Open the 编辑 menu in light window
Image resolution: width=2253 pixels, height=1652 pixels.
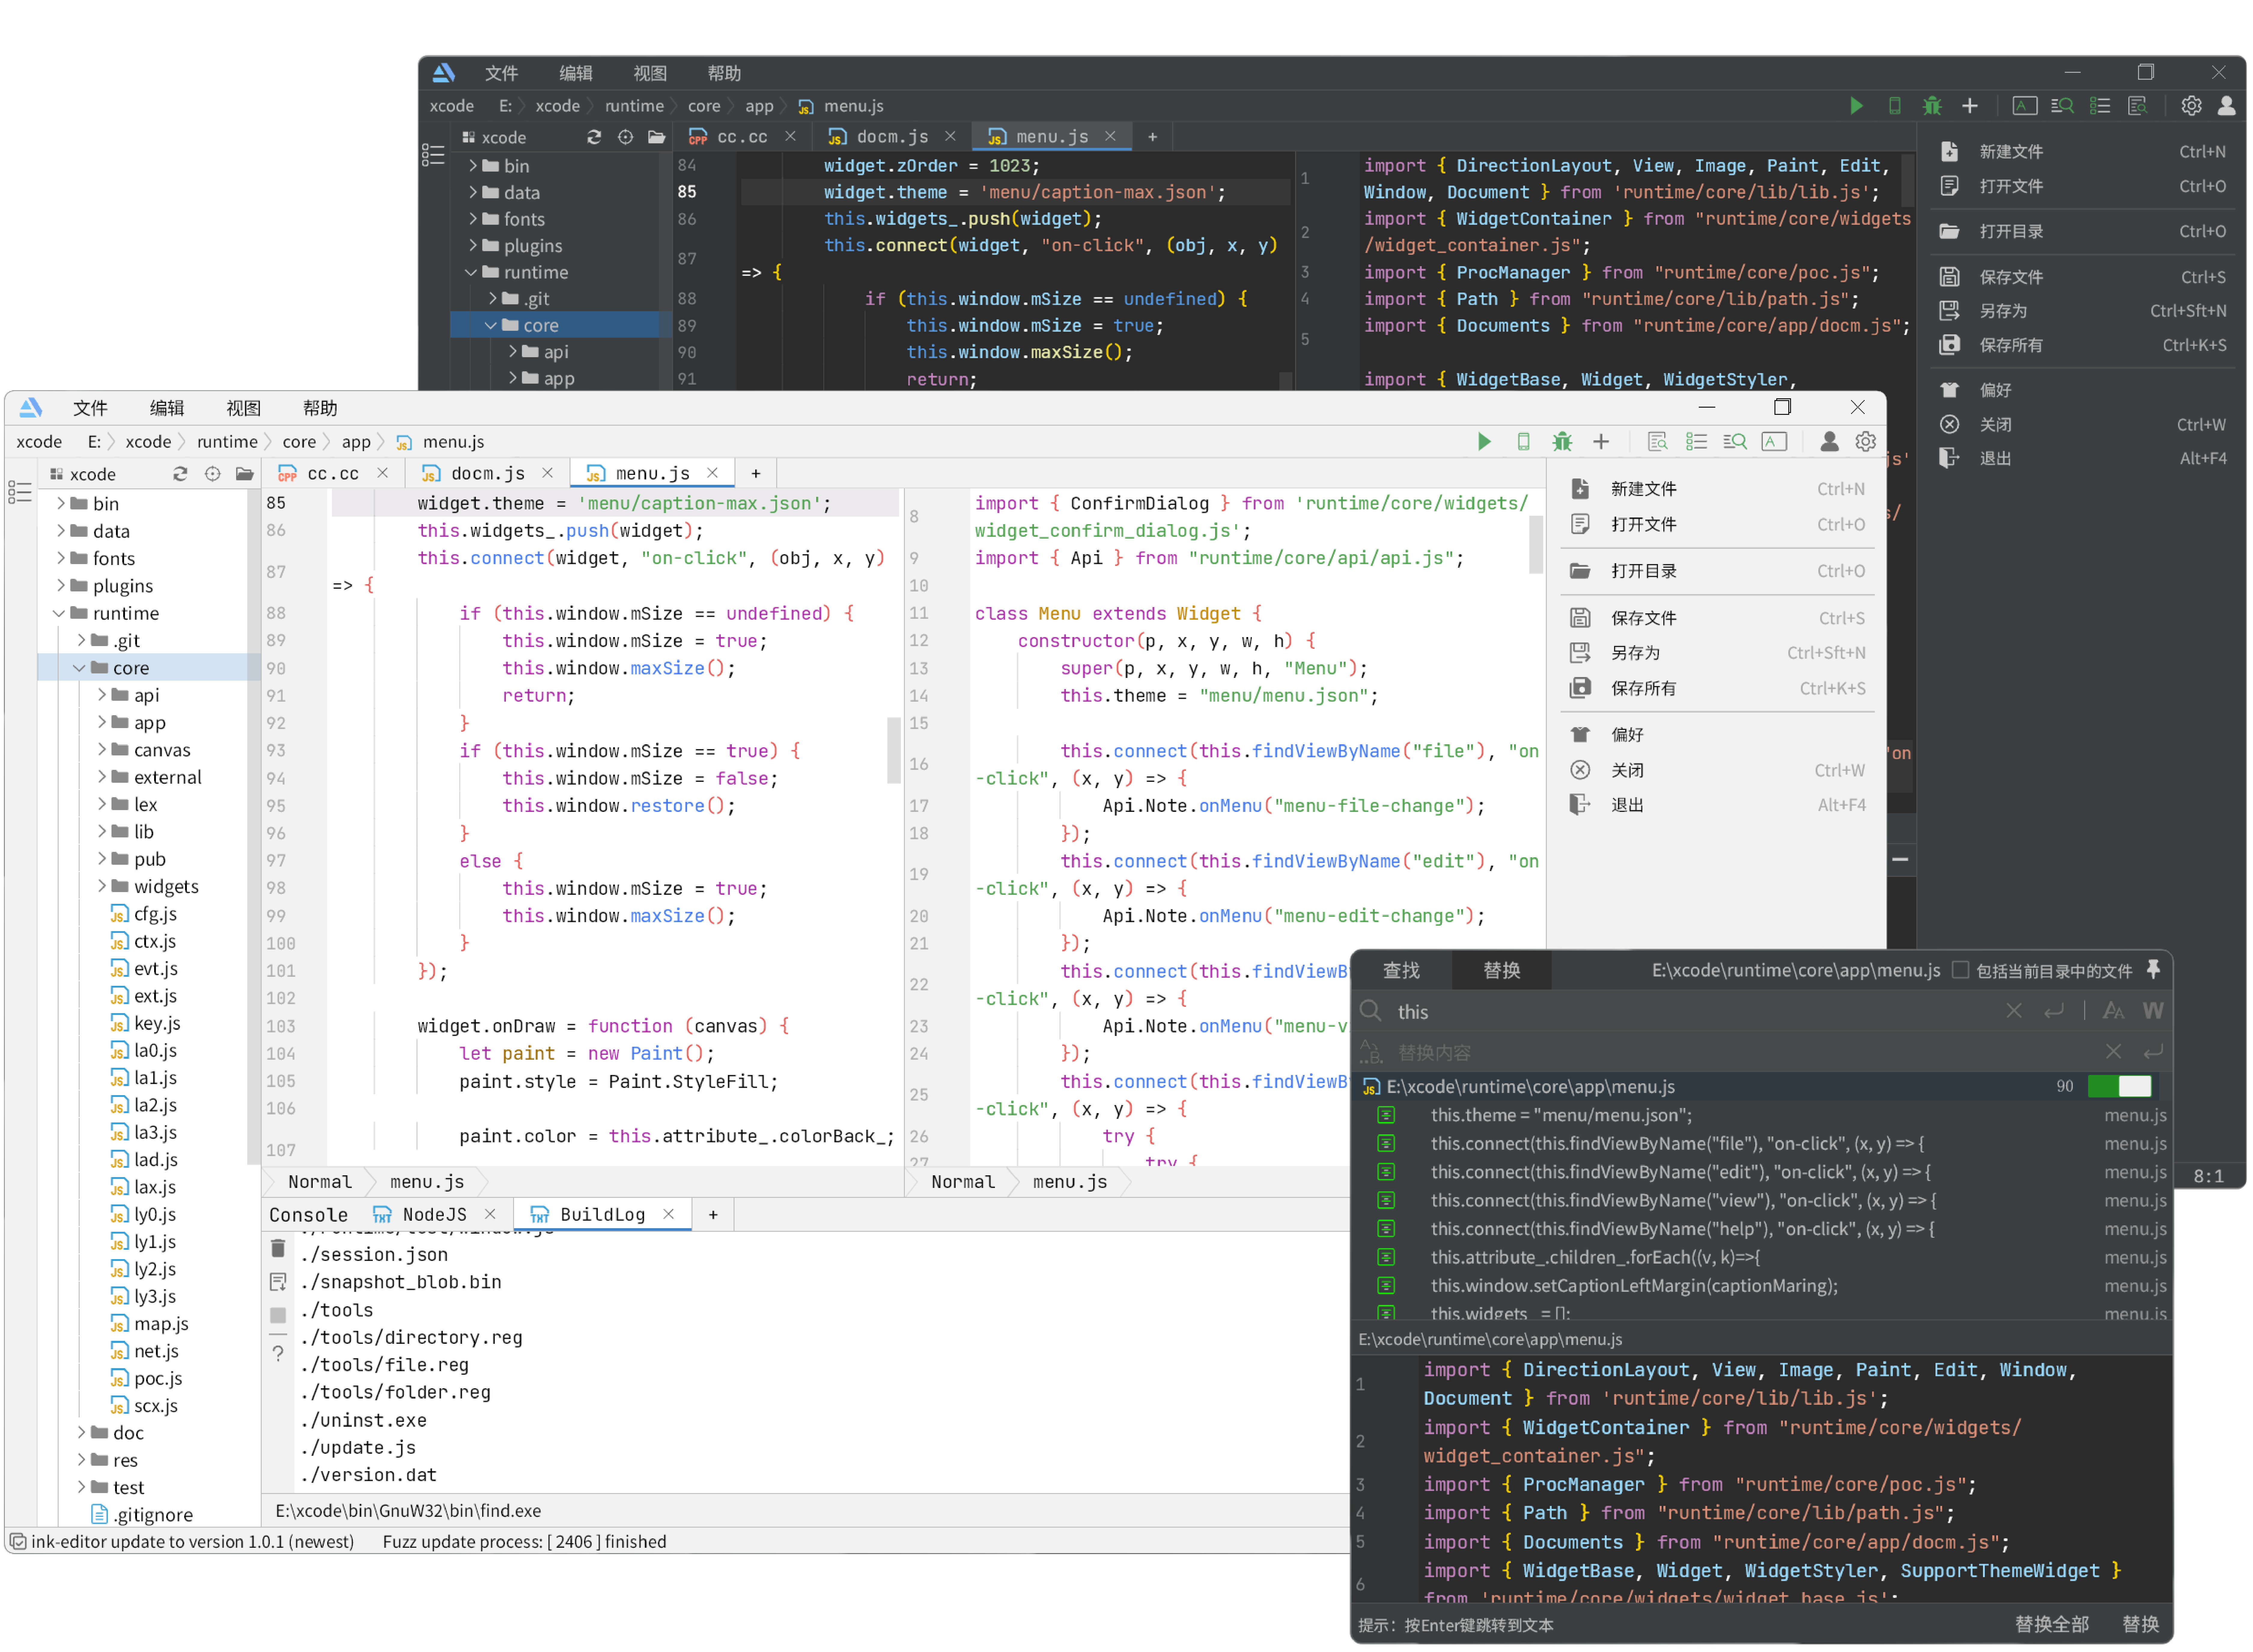167,408
